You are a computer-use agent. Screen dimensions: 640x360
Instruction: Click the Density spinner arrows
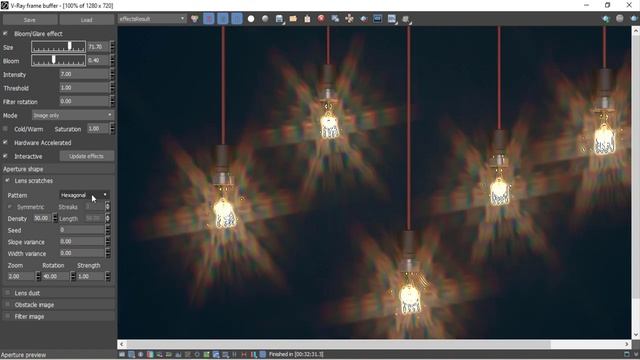pos(56,218)
